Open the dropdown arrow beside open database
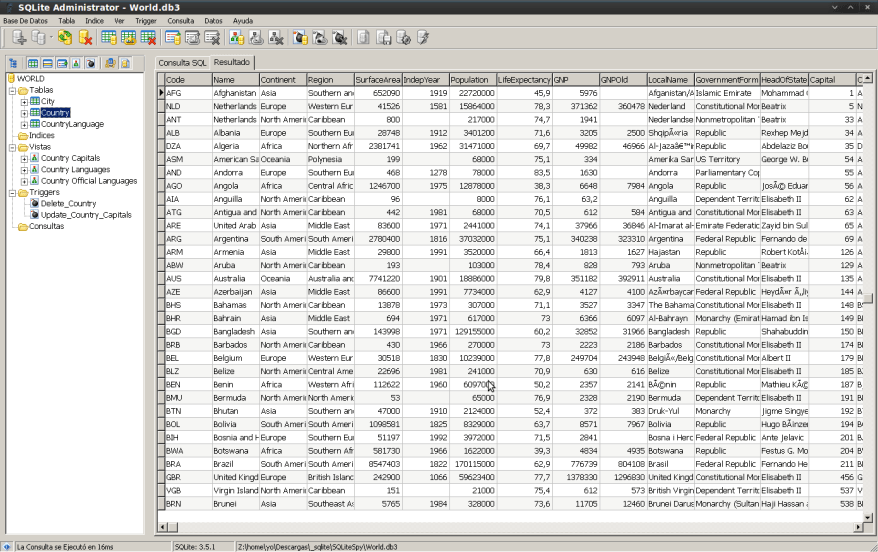The image size is (878, 552). pos(51,38)
